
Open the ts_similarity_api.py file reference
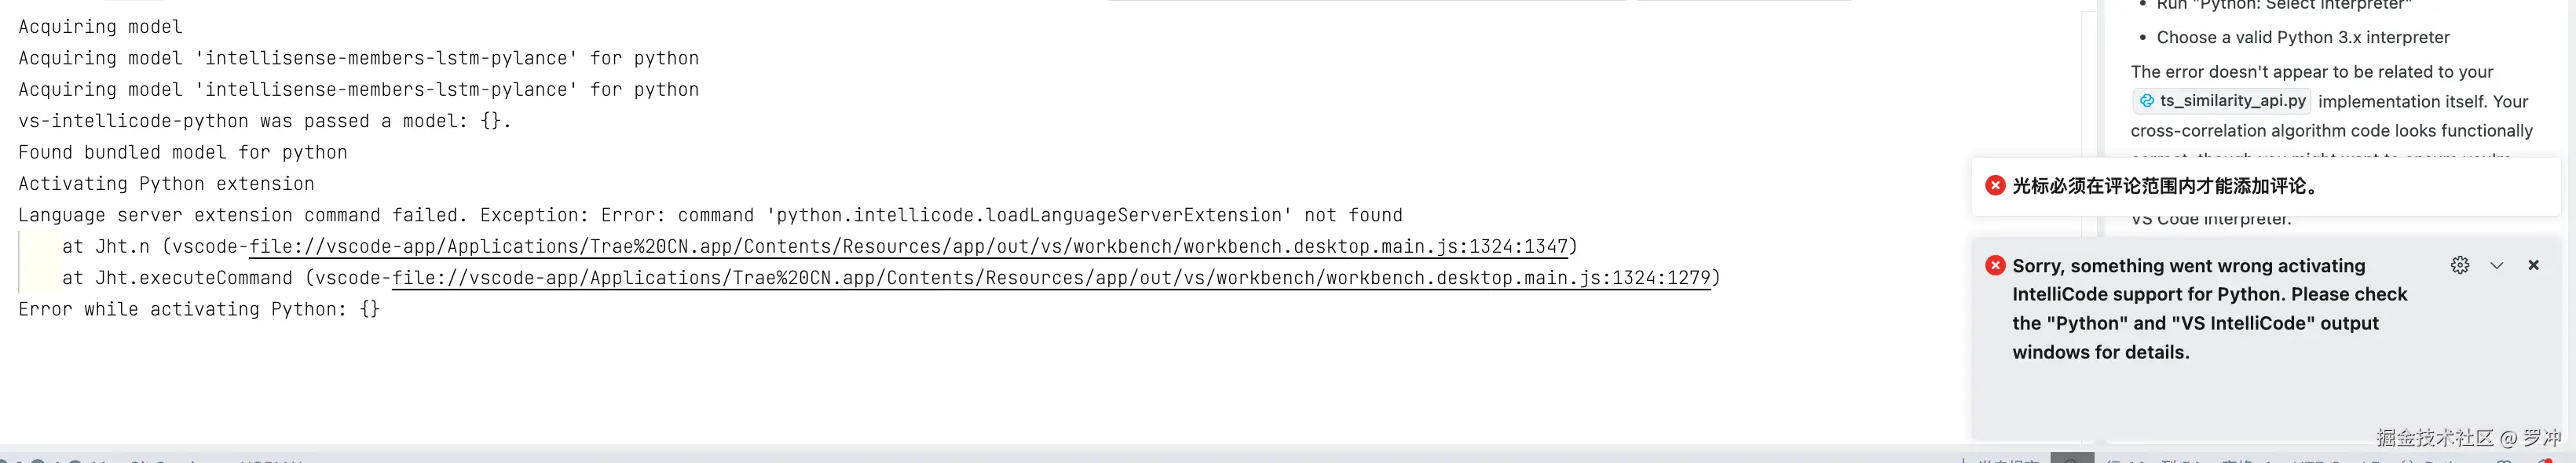click(2232, 101)
